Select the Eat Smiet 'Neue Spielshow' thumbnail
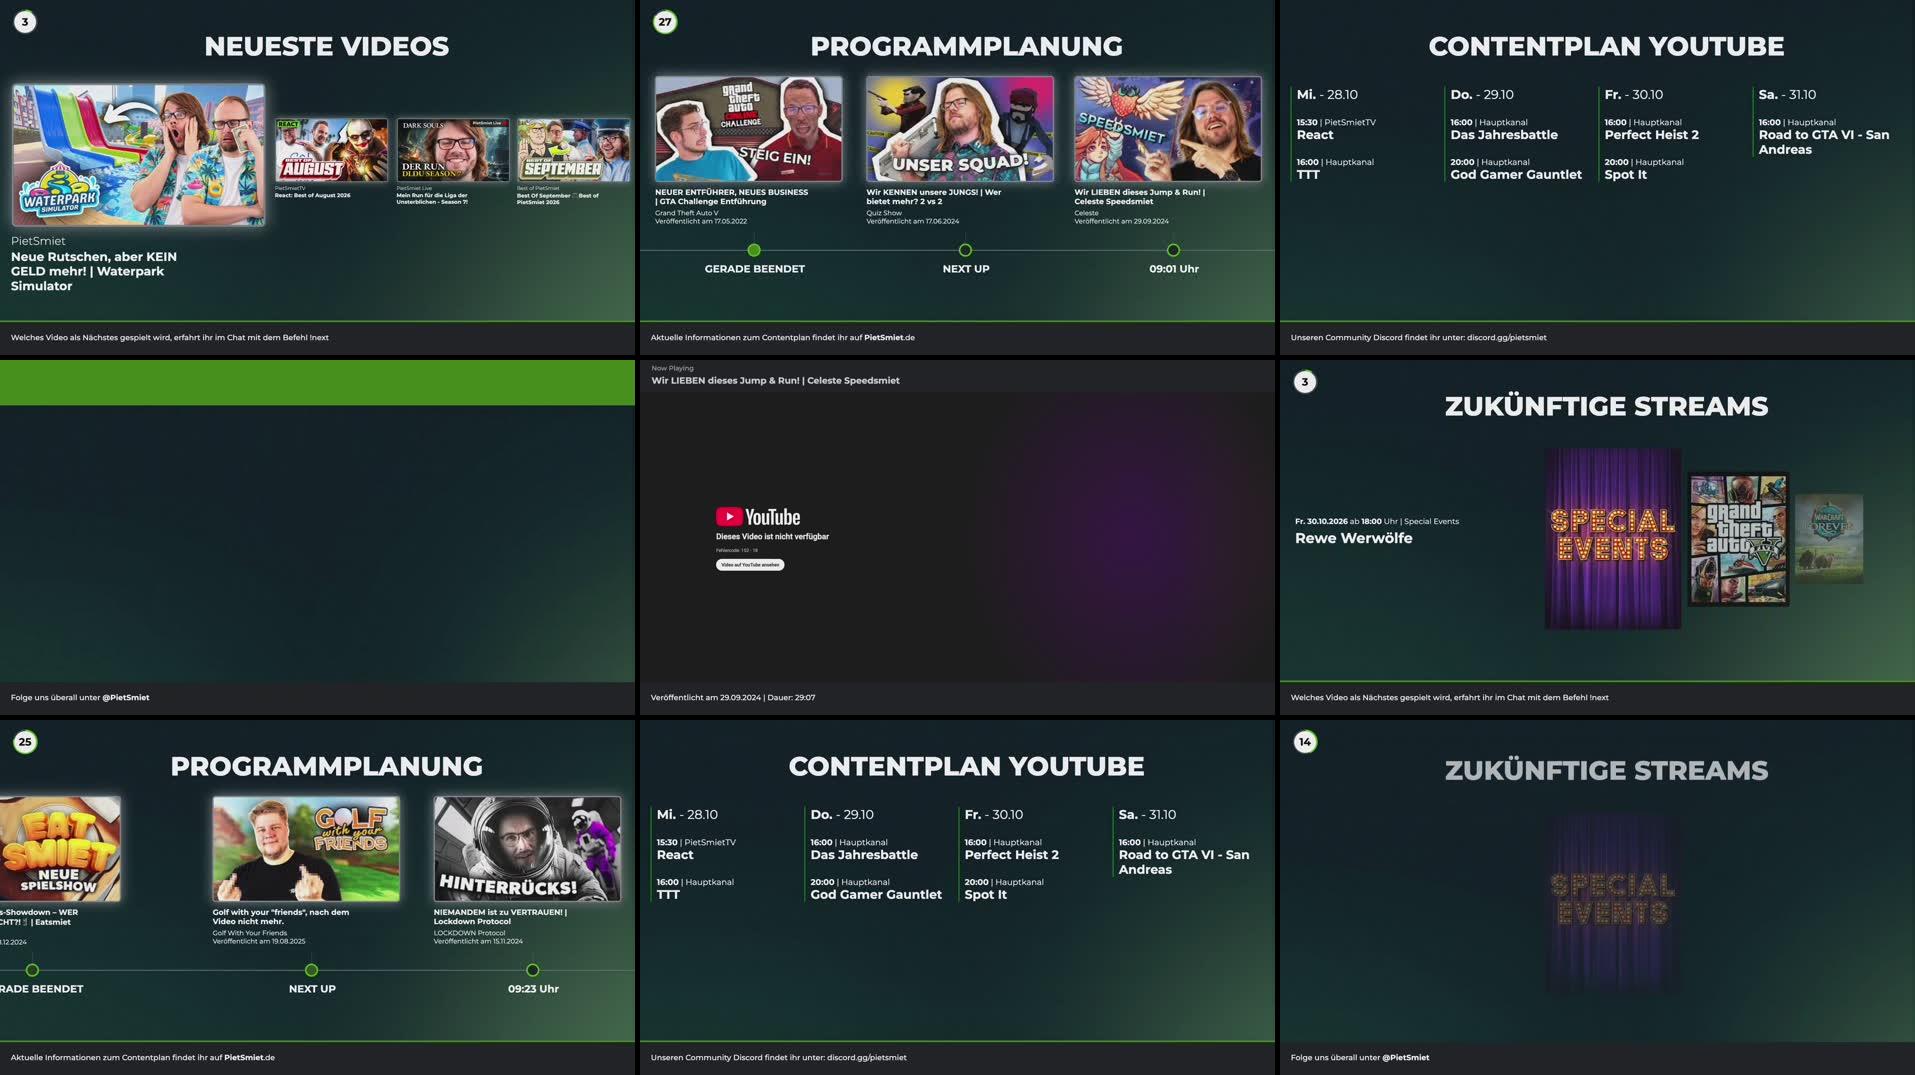Viewport: 1915px width, 1075px height. 60,849
